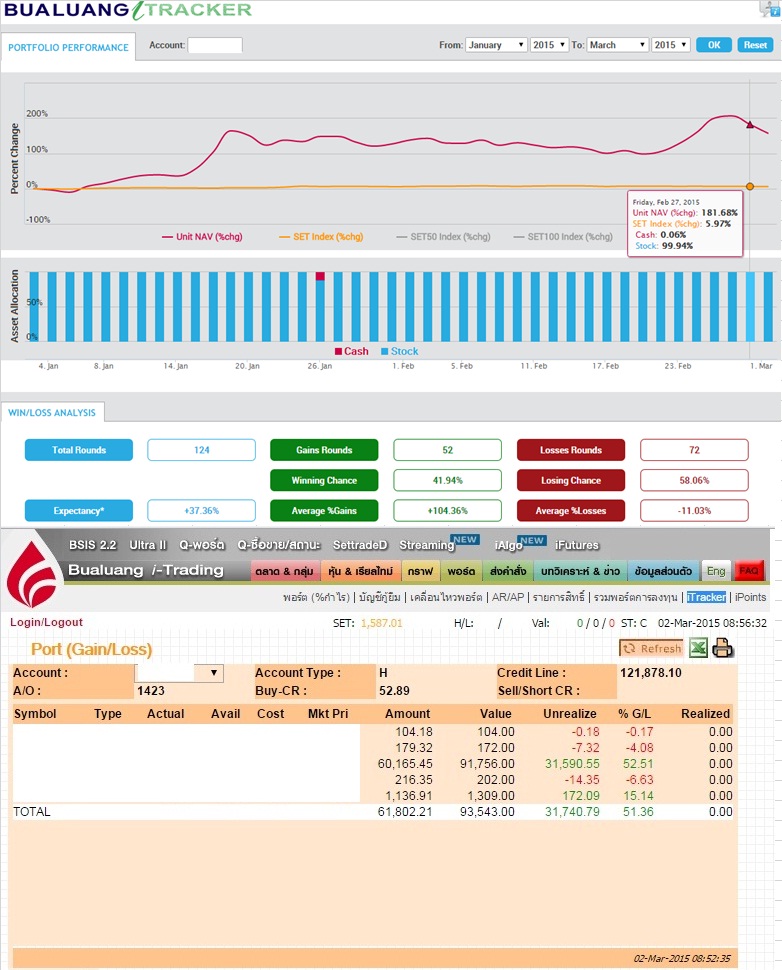Switch language with Eng button
The width and height of the screenshot is (782, 970).
(716, 571)
